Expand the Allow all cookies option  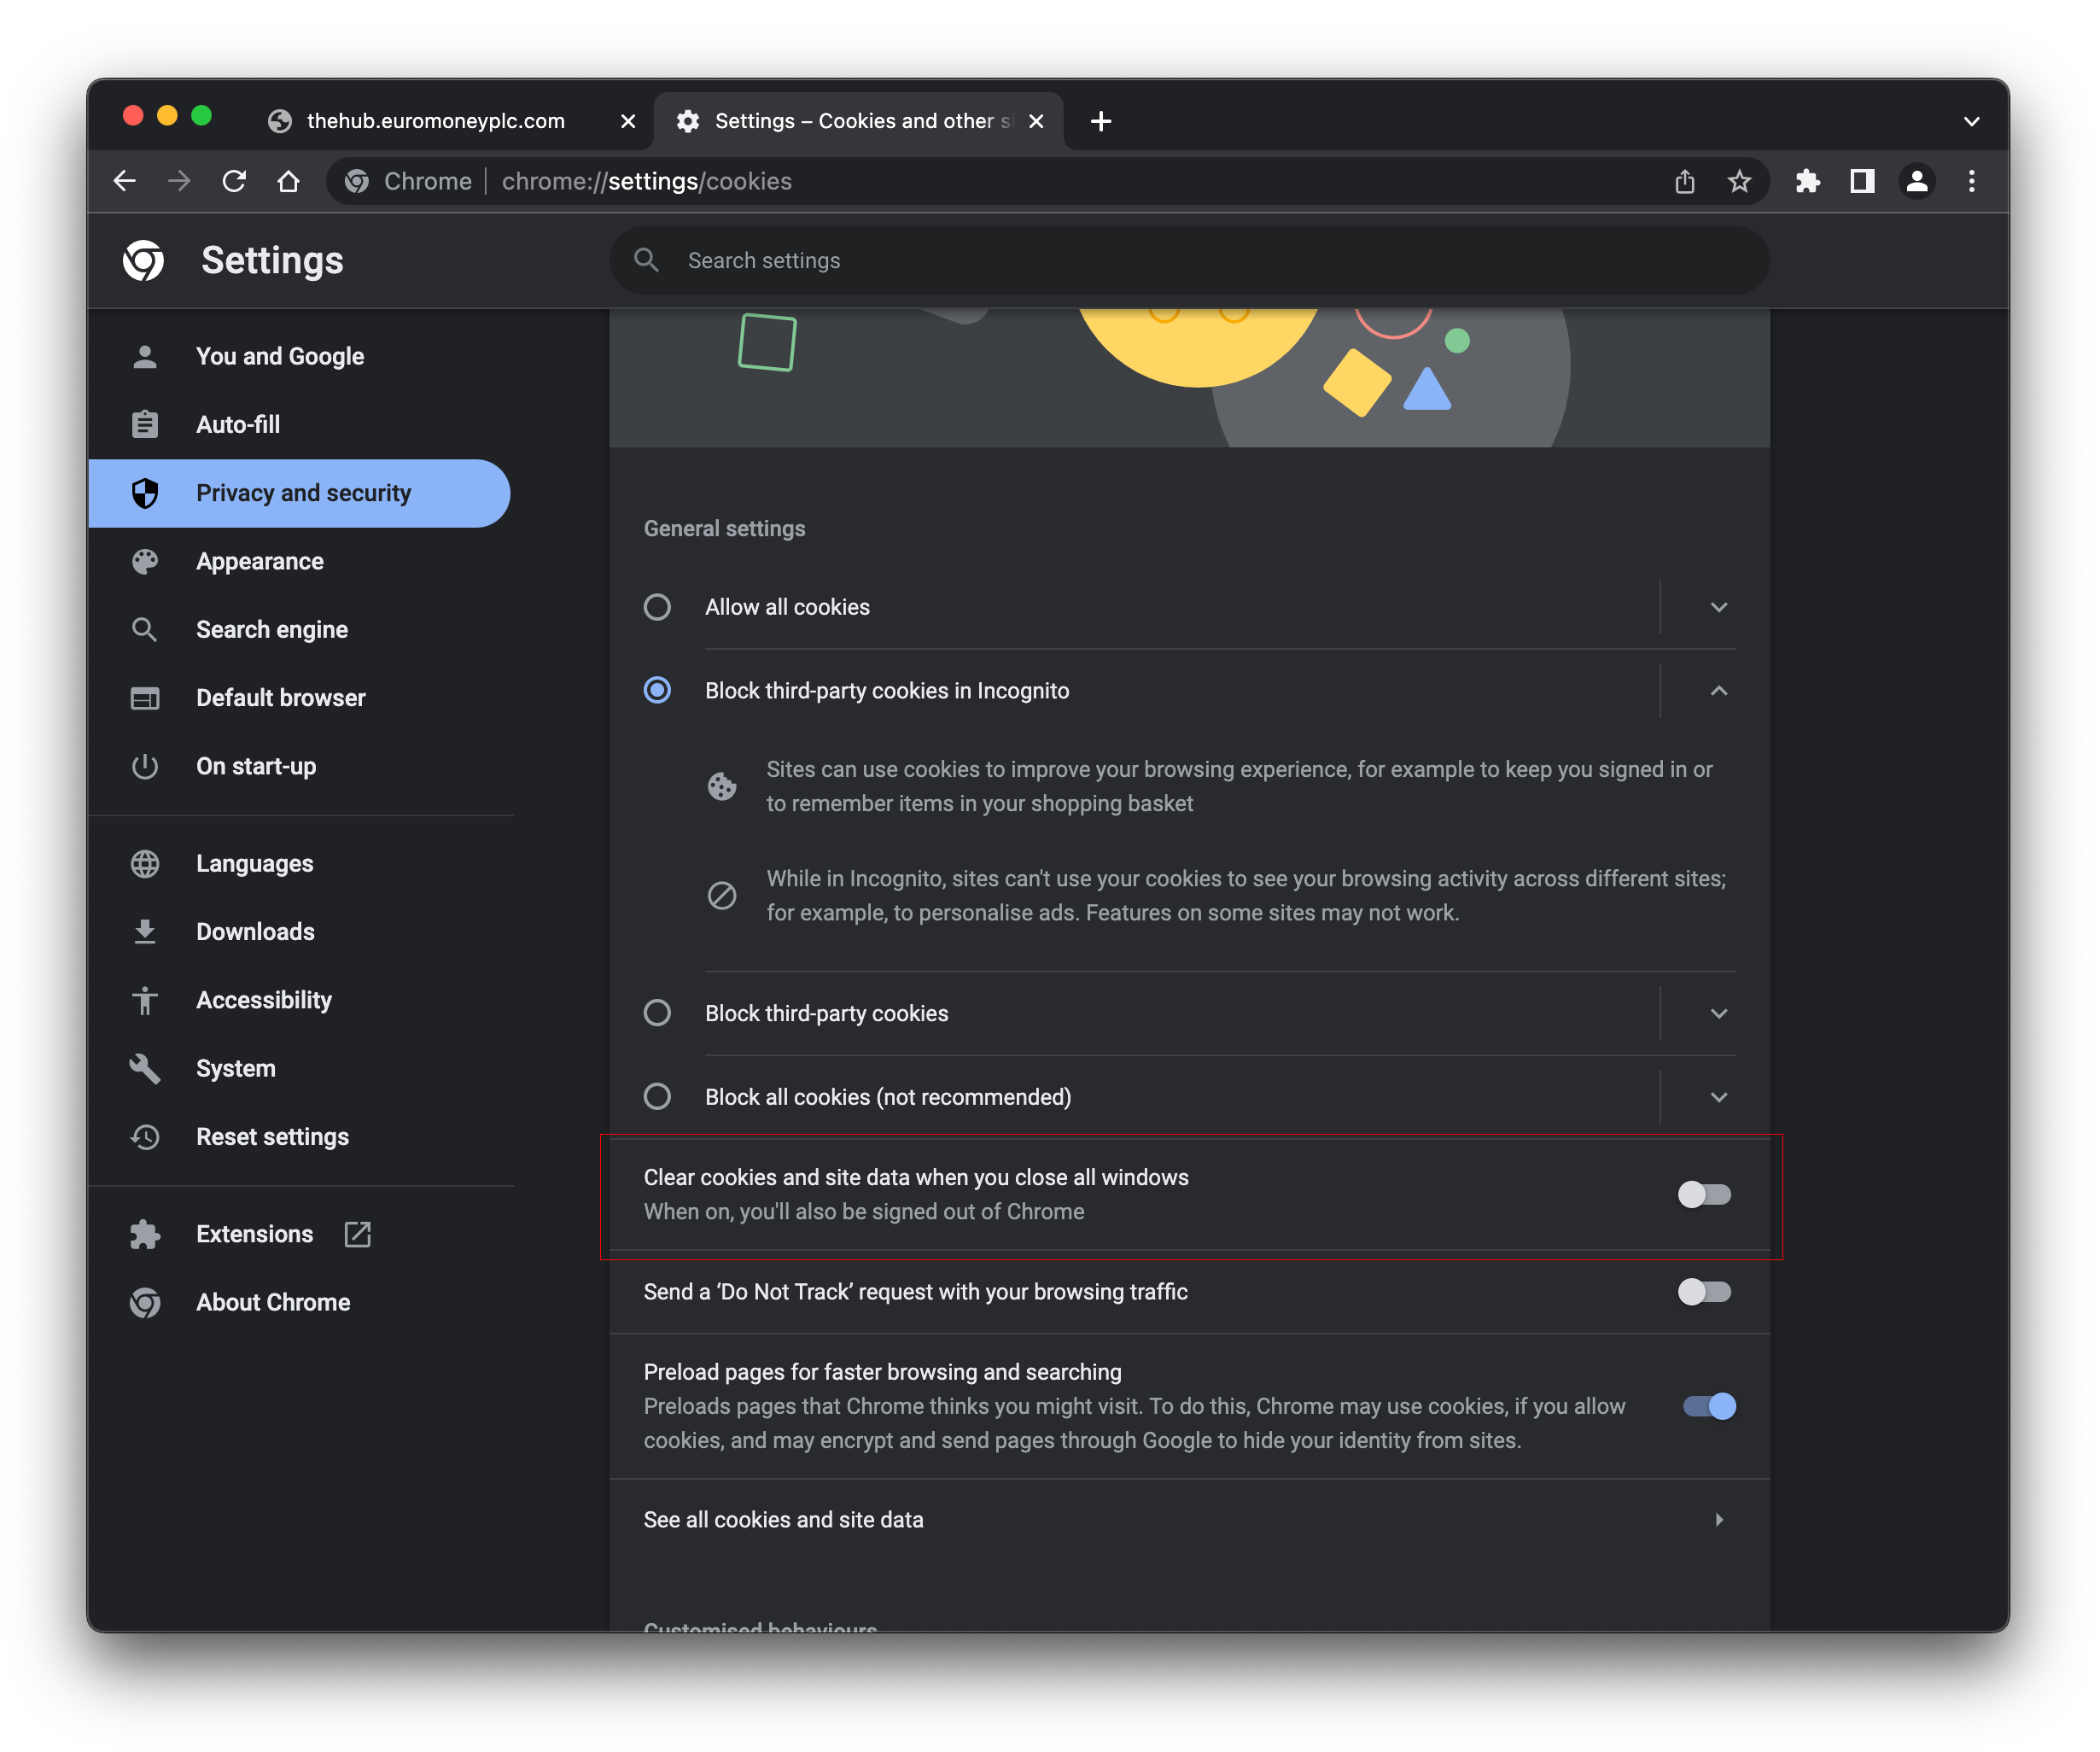click(x=1720, y=605)
